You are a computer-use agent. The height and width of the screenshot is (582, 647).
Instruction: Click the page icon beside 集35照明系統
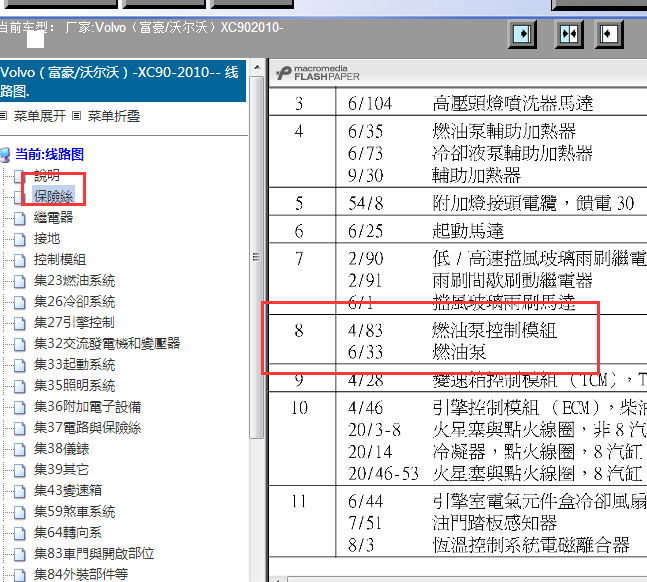[x=19, y=386]
